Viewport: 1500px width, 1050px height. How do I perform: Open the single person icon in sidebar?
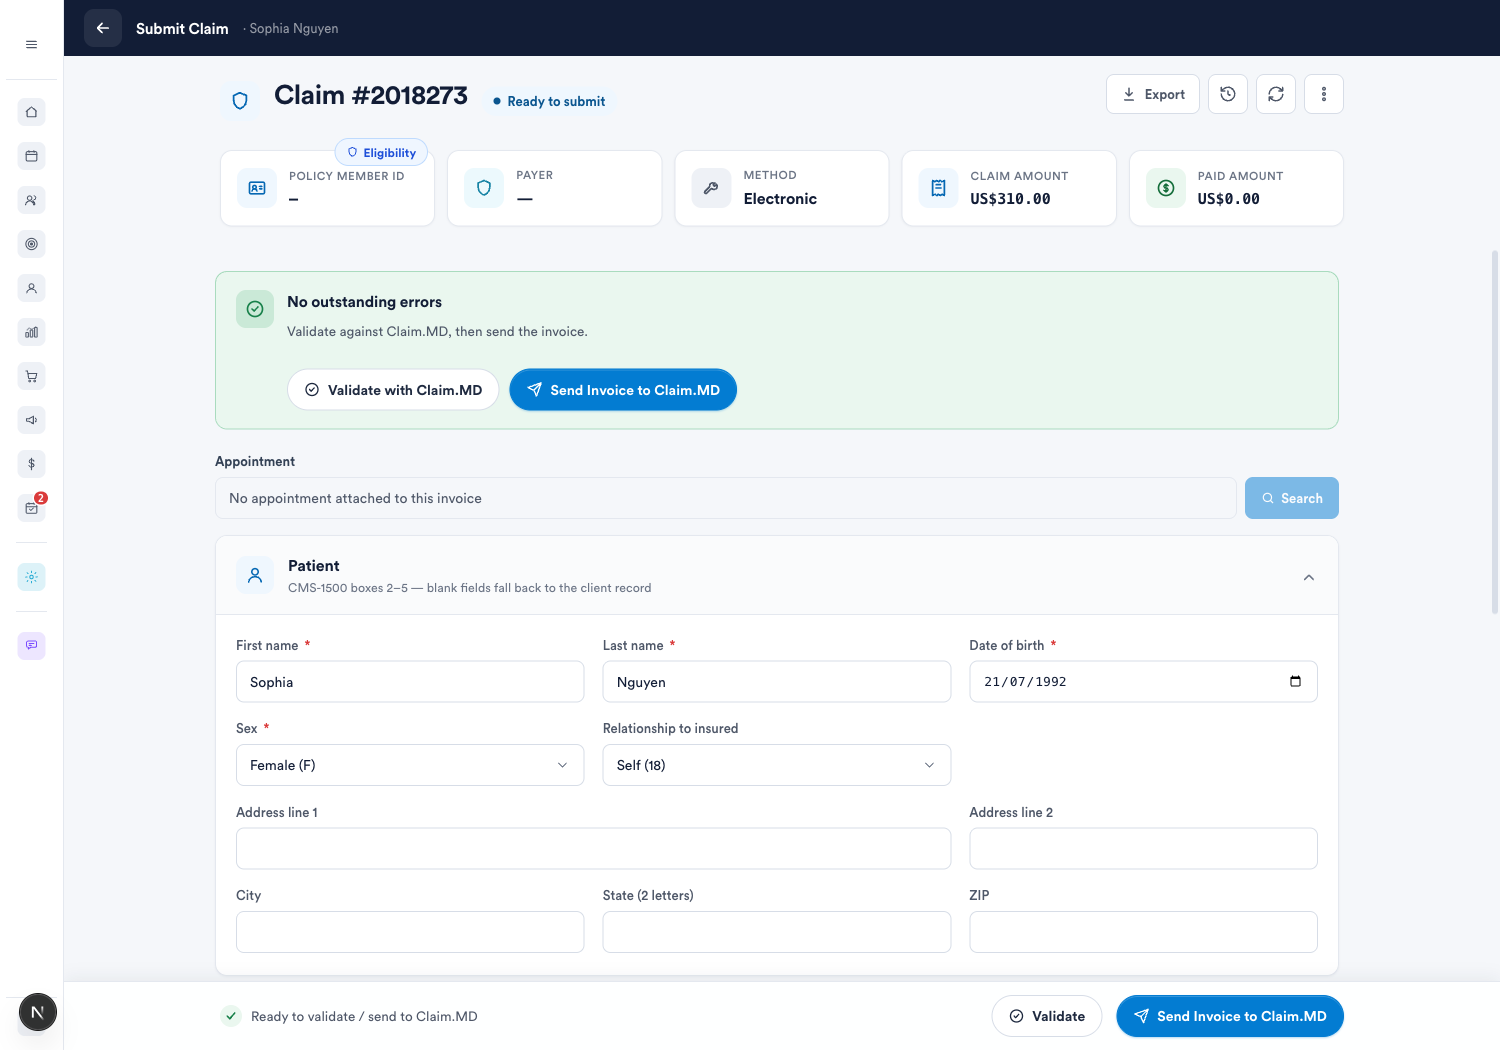coord(31,288)
